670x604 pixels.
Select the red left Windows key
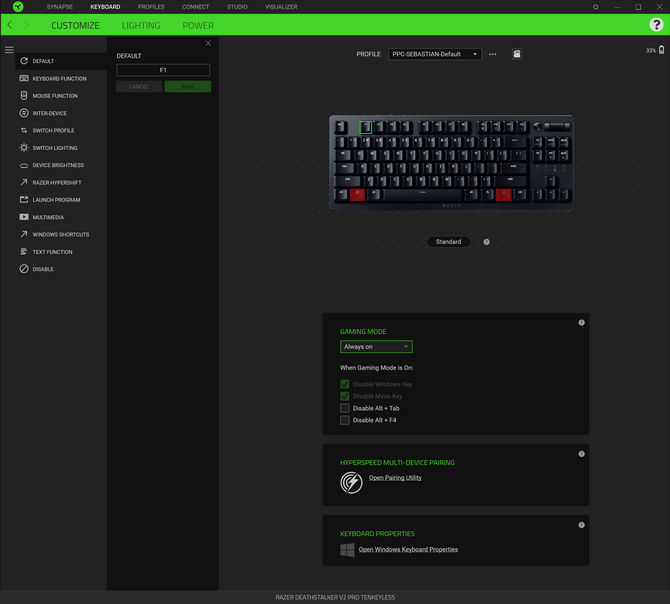click(357, 195)
